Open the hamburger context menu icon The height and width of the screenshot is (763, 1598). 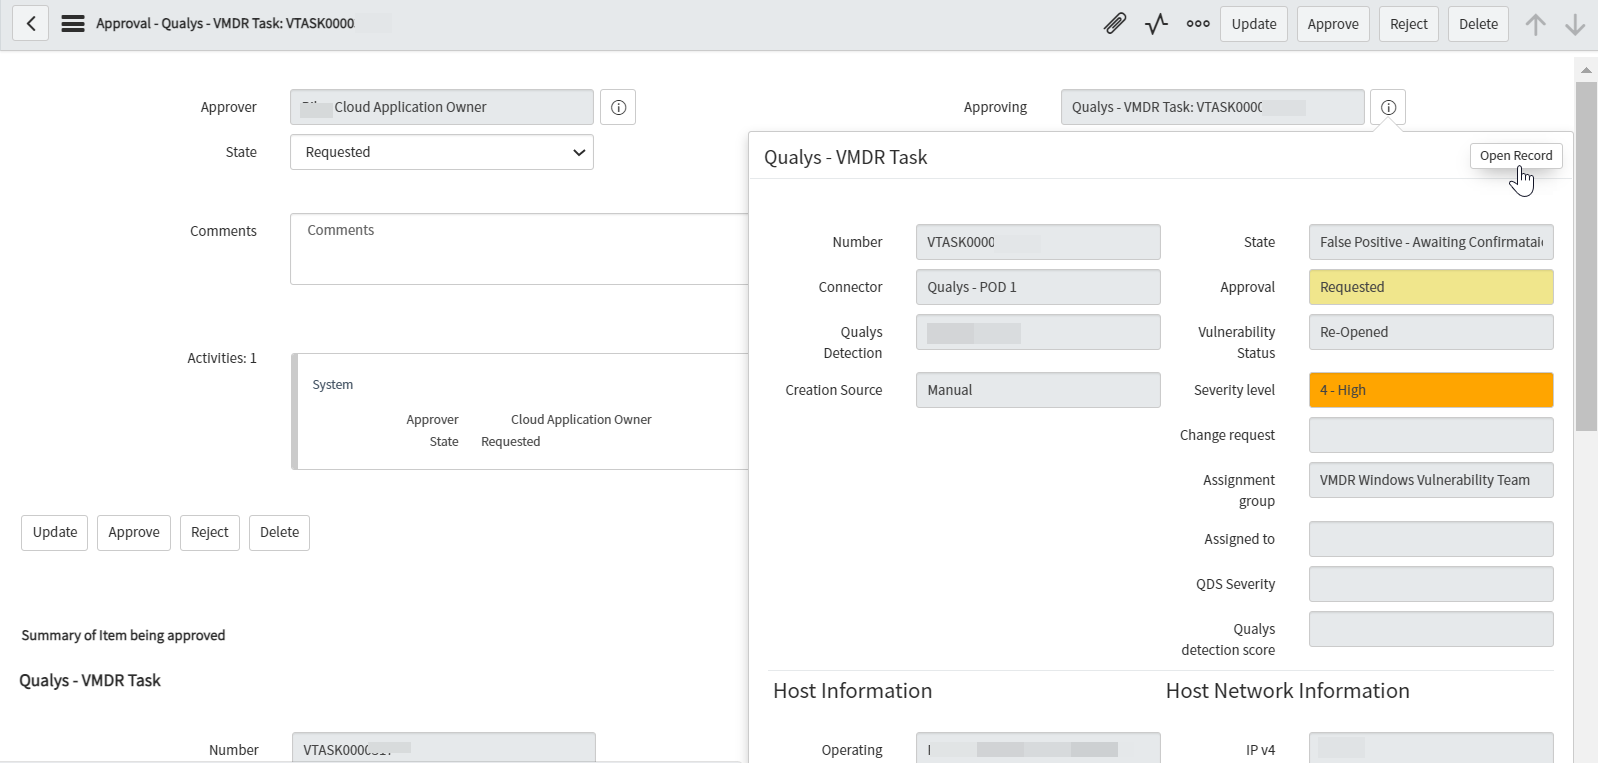[x=73, y=24]
